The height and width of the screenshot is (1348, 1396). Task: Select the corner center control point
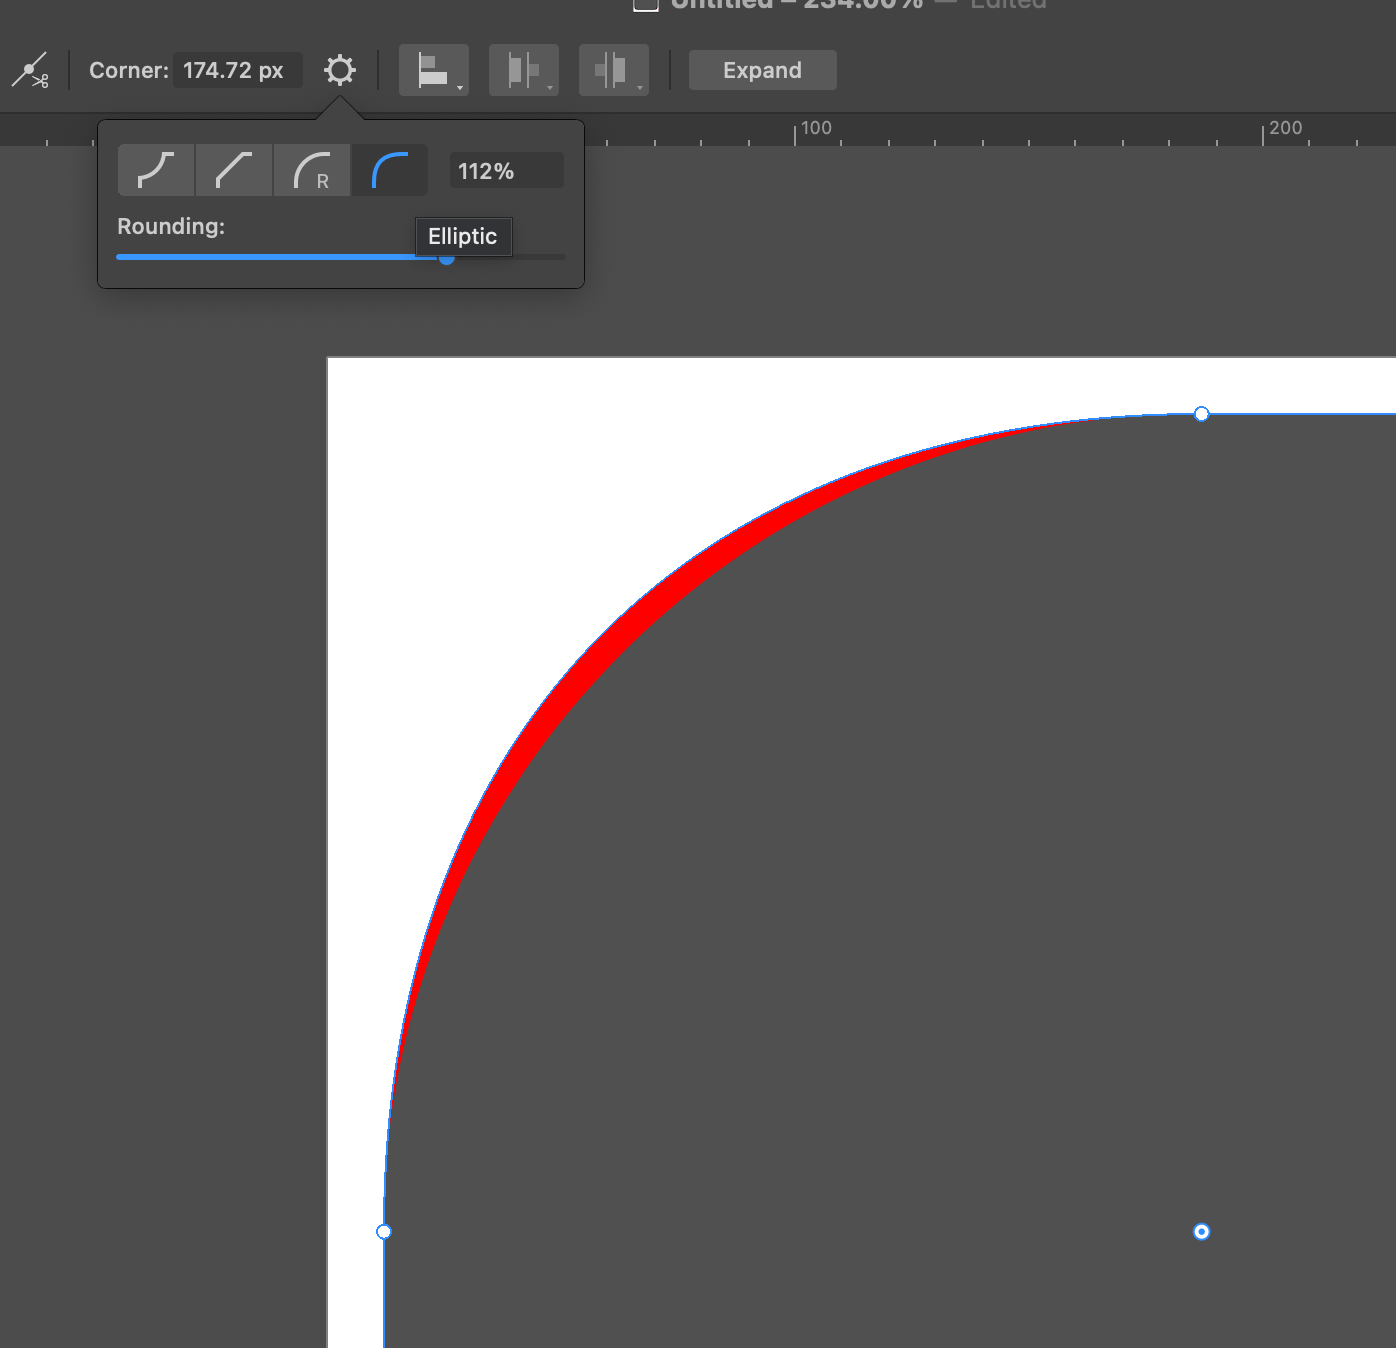1202,1232
